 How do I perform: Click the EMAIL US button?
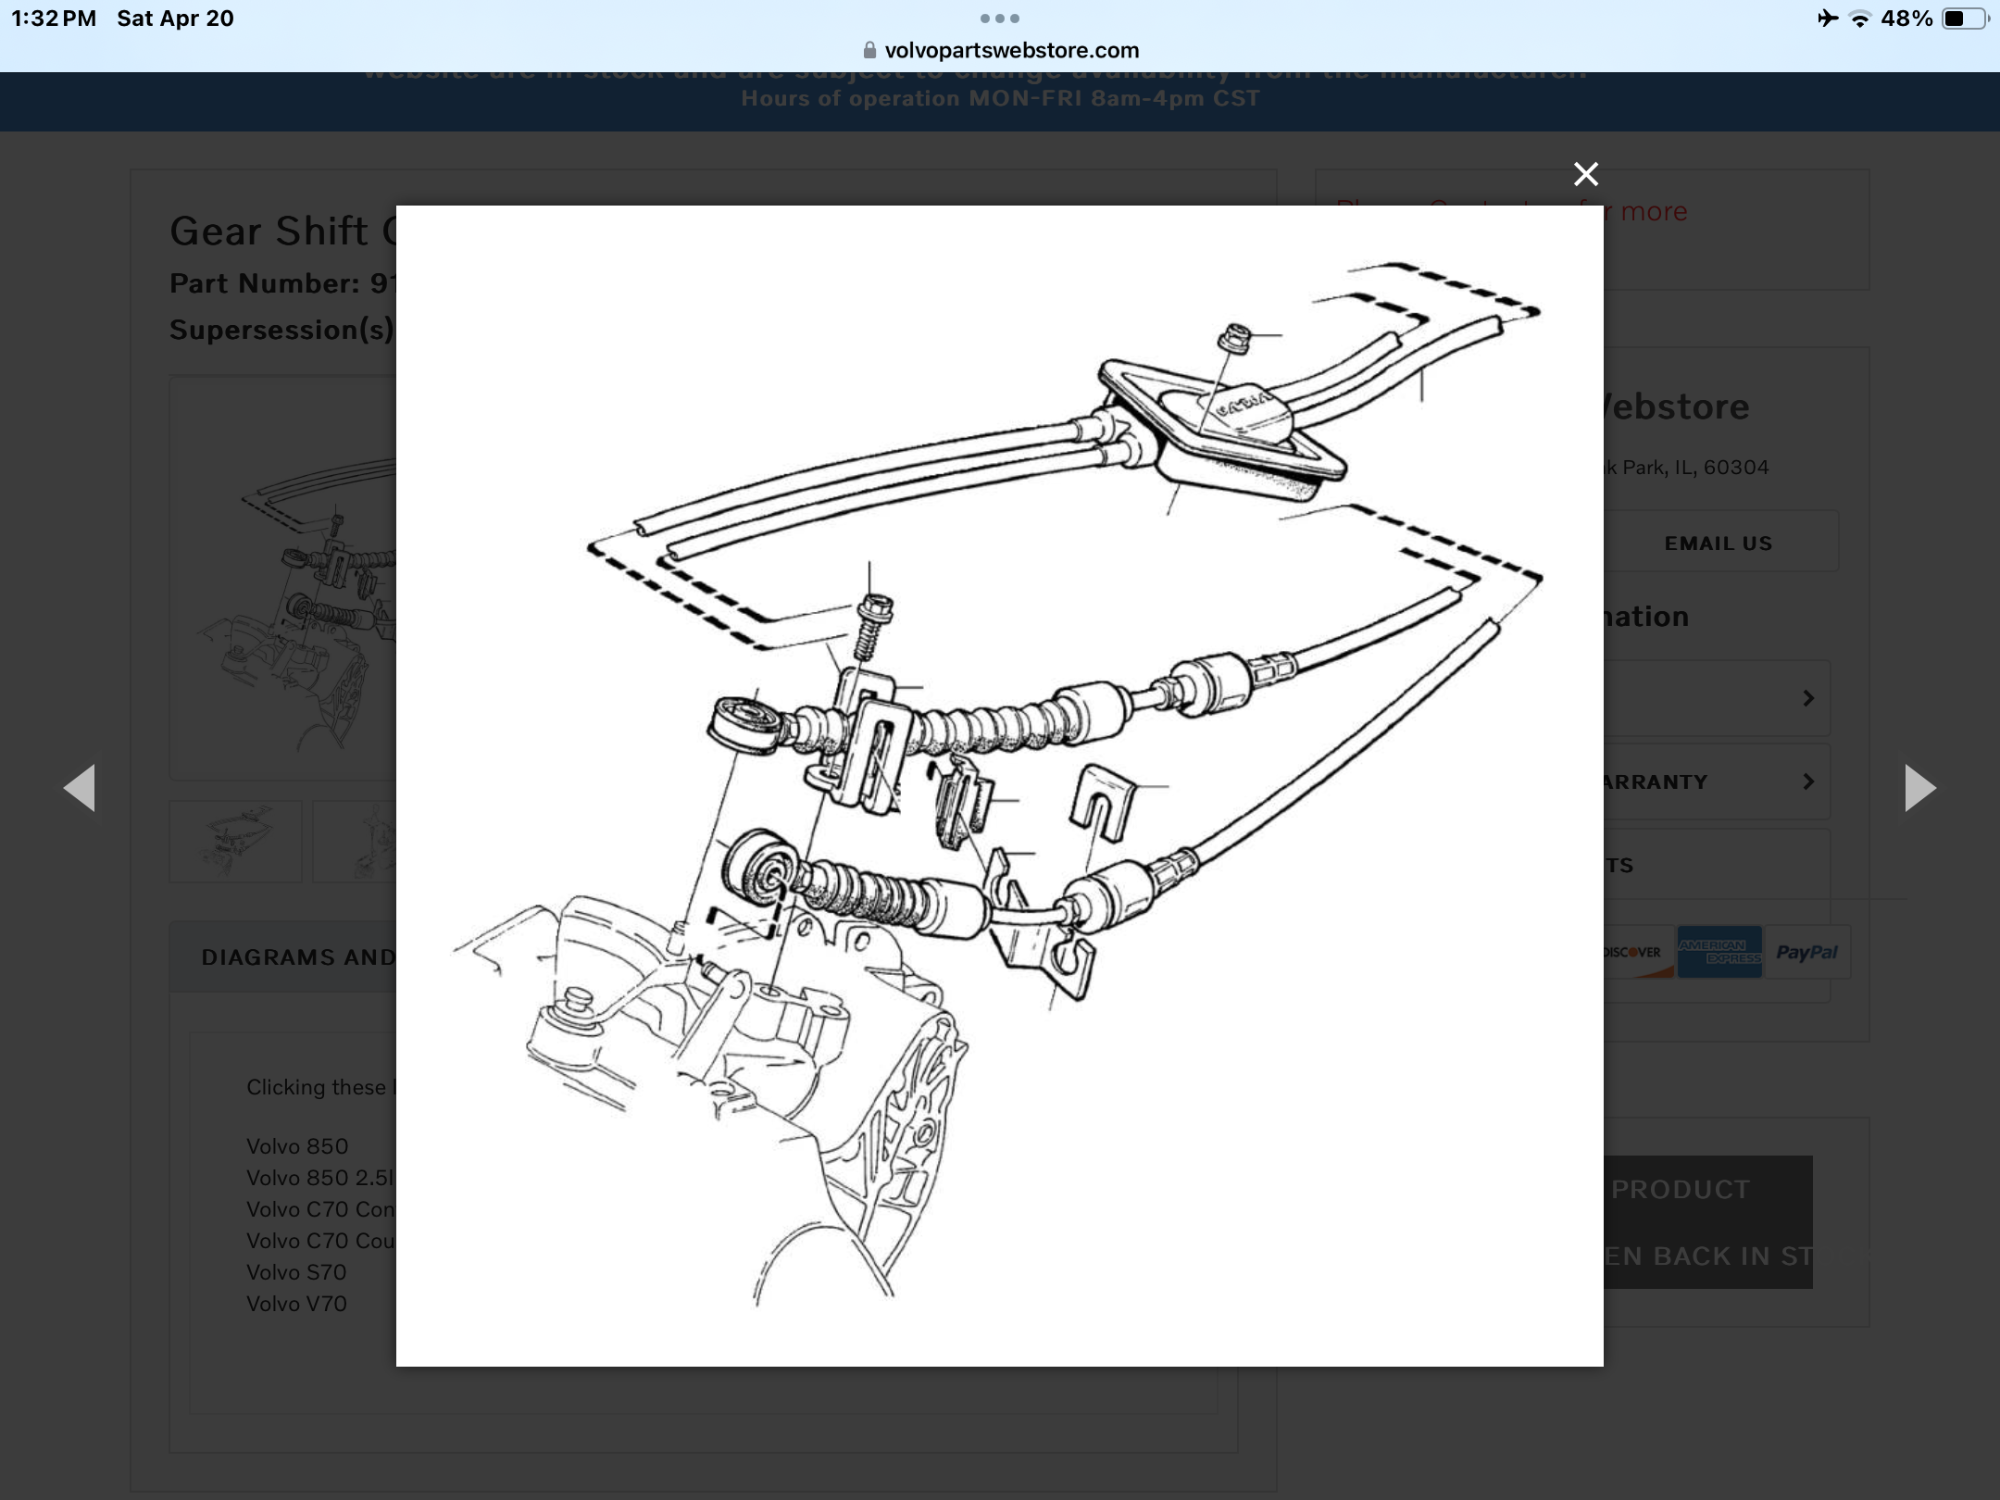(1717, 543)
